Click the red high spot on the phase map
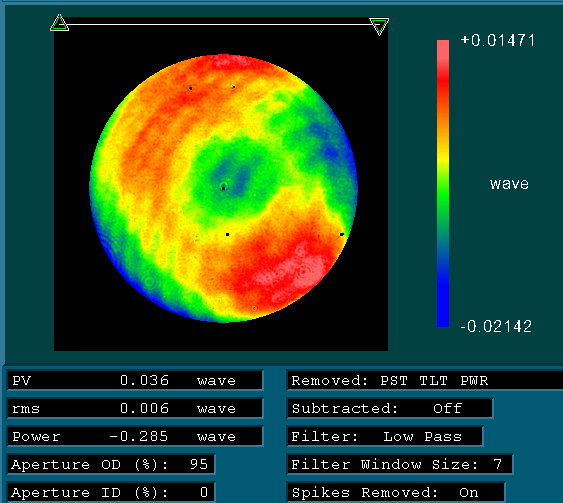 coord(303,272)
